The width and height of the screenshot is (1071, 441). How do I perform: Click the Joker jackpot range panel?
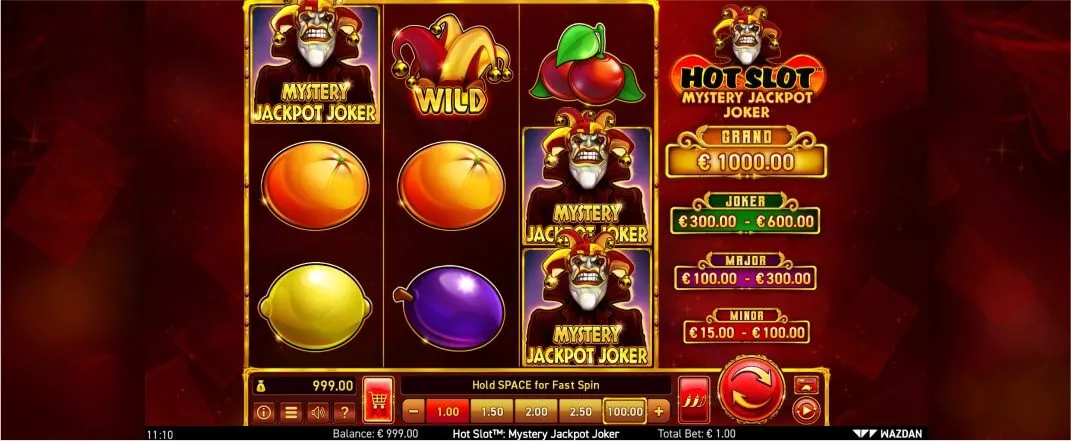pyautogui.click(x=745, y=214)
